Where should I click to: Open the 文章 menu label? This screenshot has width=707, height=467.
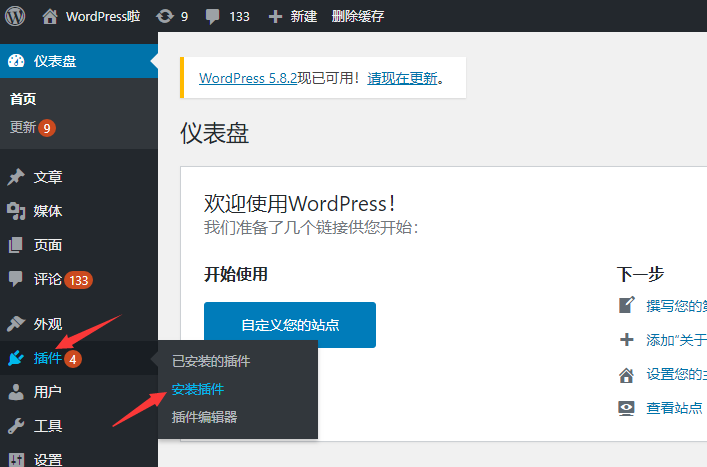(x=48, y=177)
